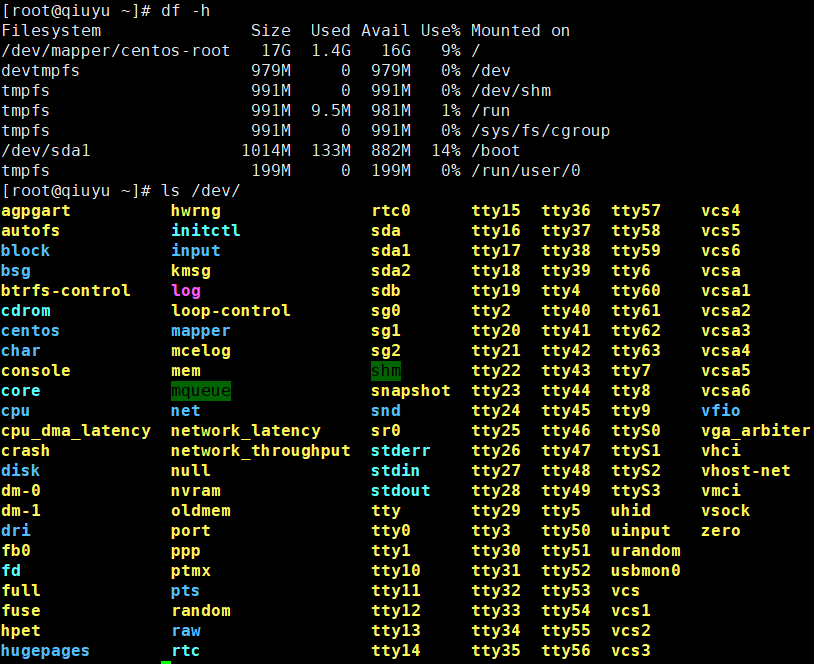Select the "agpgart" device entry
Image resolution: width=814 pixels, height=664 pixels.
click(36, 211)
